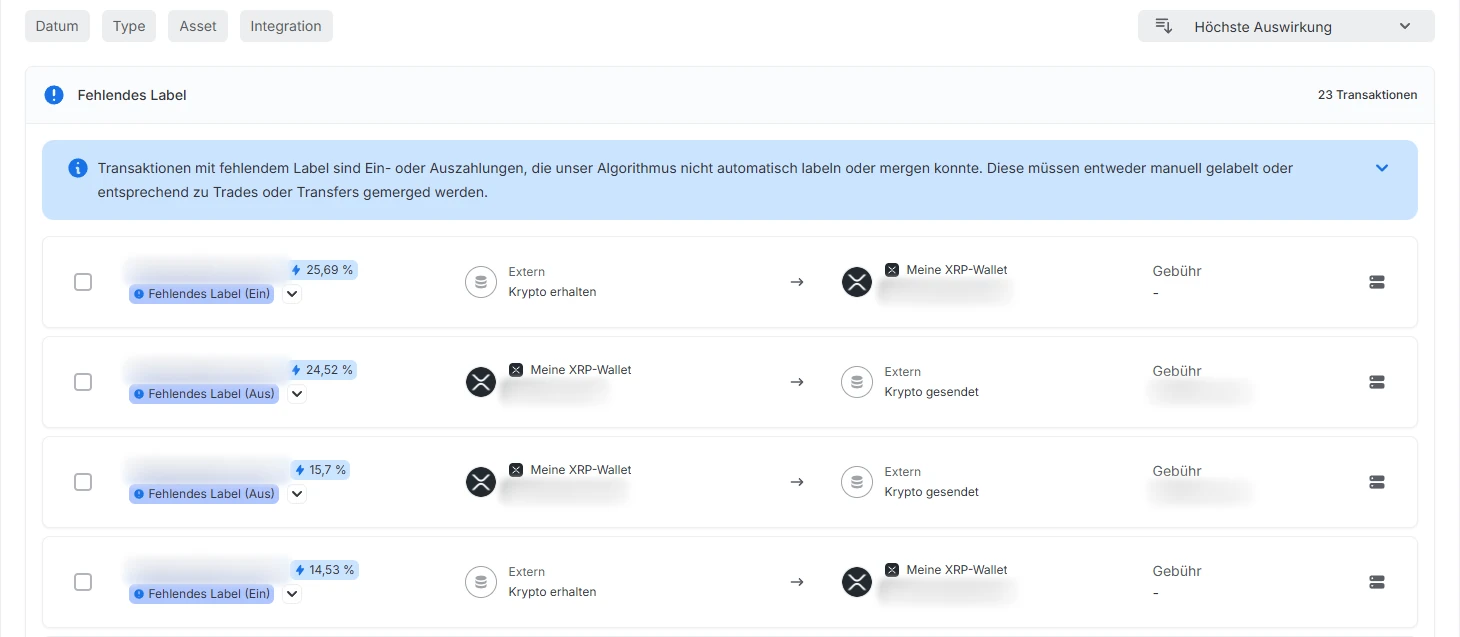Click Meine XRP-Wallet in the 24,52 % row
The width and height of the screenshot is (1460, 637).
tap(581, 370)
